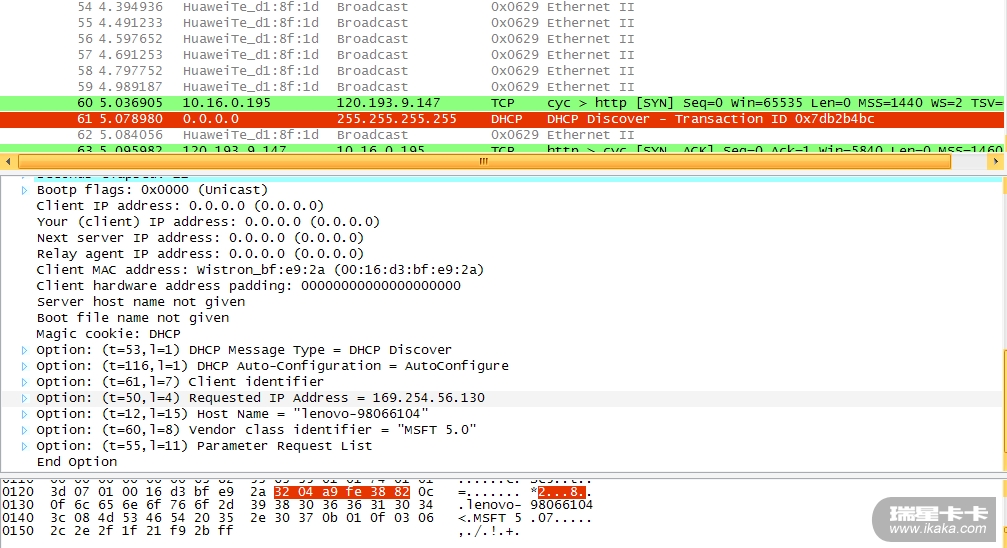Select Boot file name not given line
The width and height of the screenshot is (1007, 548).
(x=132, y=318)
